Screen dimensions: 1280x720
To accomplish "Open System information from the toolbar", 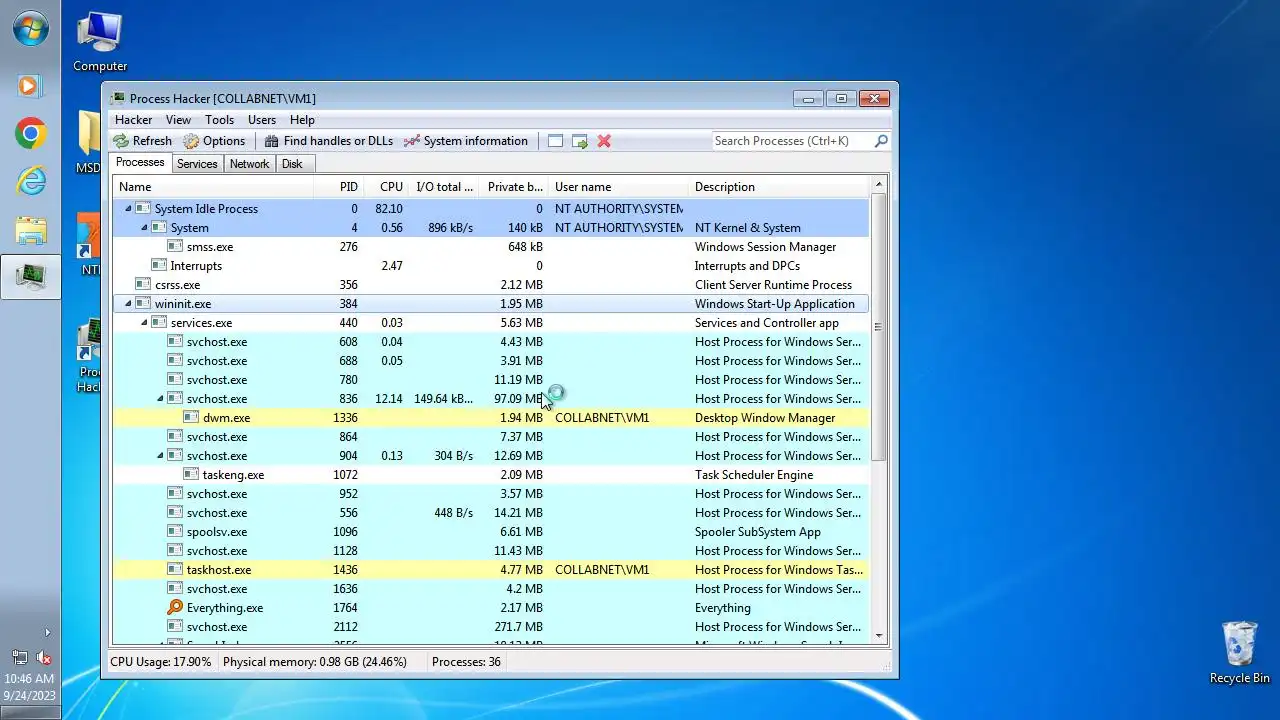I will pos(465,141).
